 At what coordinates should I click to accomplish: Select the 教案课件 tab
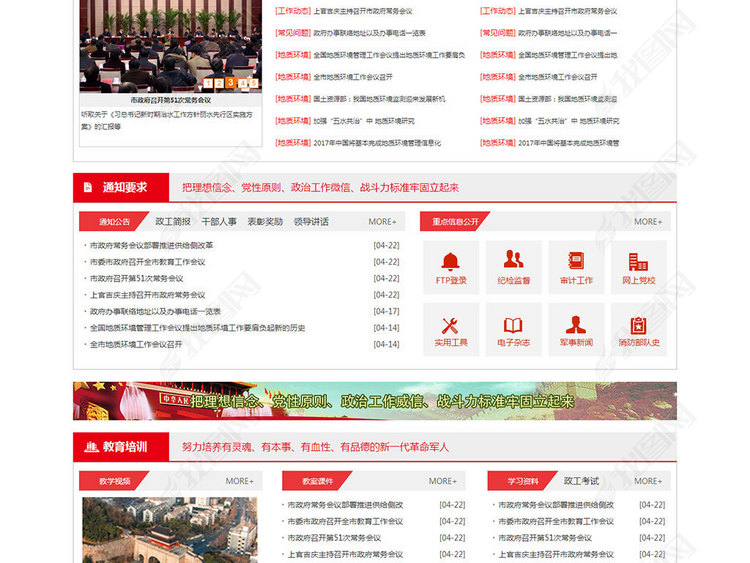pos(317,481)
